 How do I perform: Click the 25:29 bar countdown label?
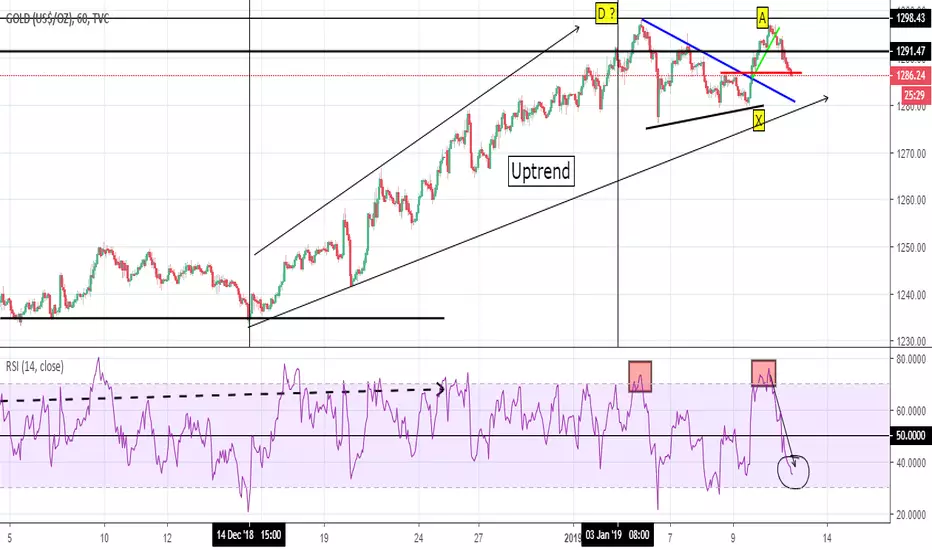(x=914, y=95)
